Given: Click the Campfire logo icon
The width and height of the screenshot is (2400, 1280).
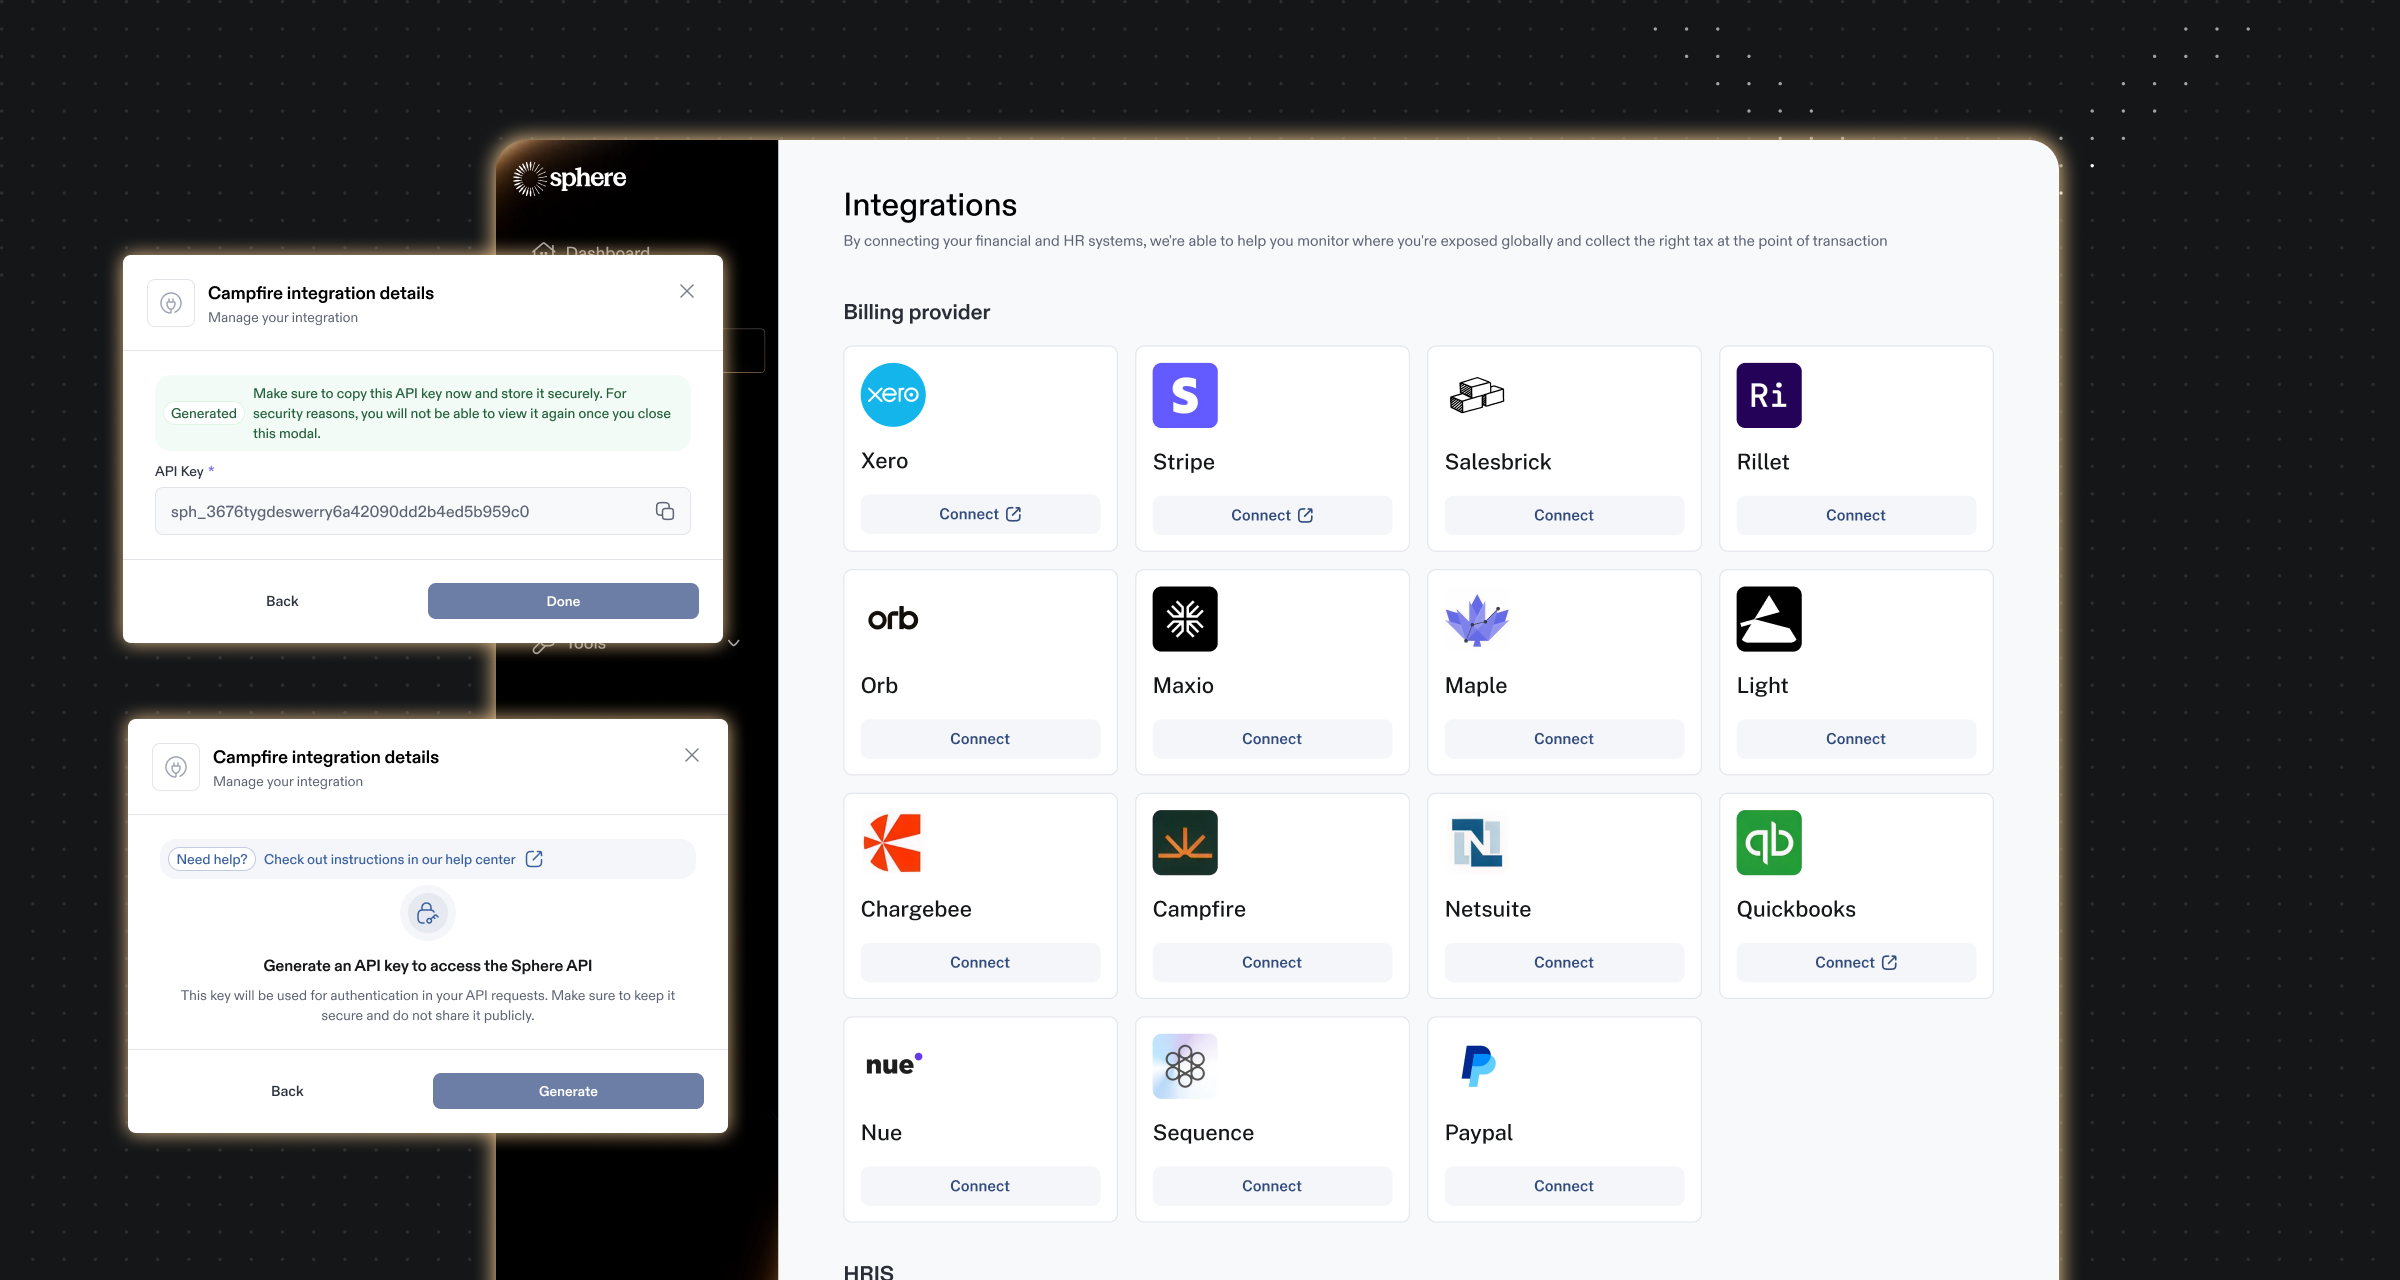Looking at the screenshot, I should coord(1184,842).
